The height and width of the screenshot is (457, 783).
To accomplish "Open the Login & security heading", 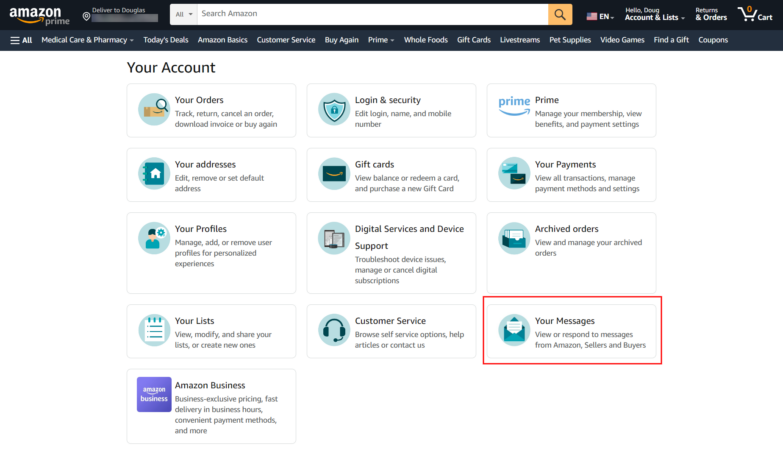I will pyautogui.click(x=388, y=100).
